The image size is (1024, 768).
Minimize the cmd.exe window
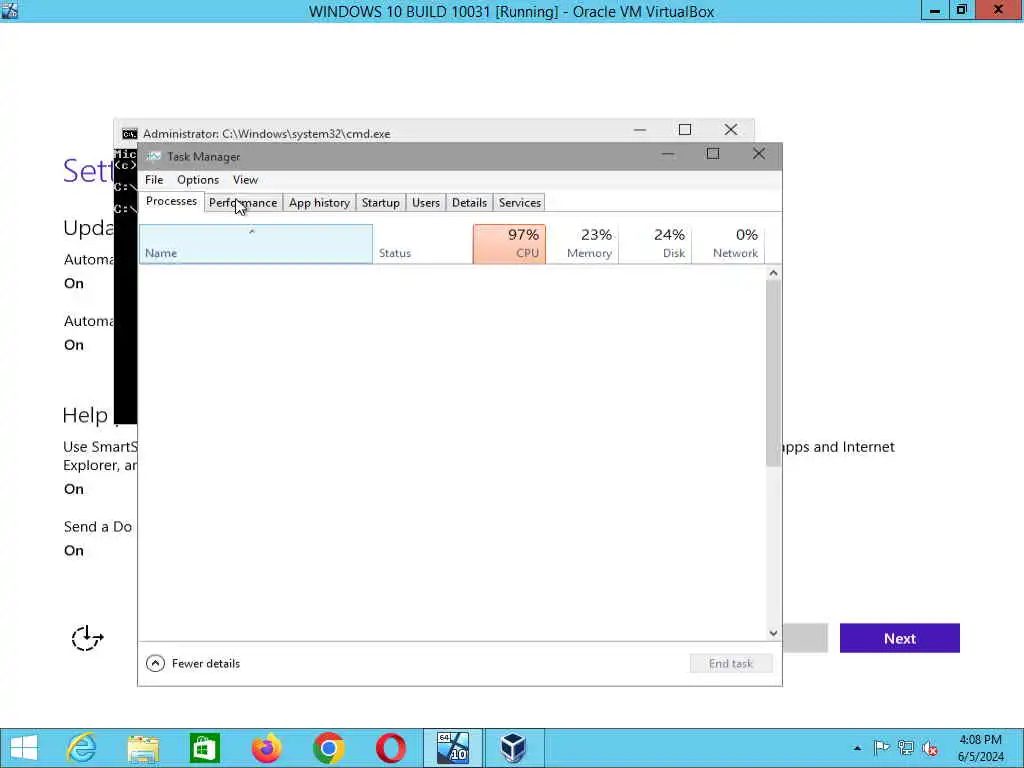coord(639,130)
